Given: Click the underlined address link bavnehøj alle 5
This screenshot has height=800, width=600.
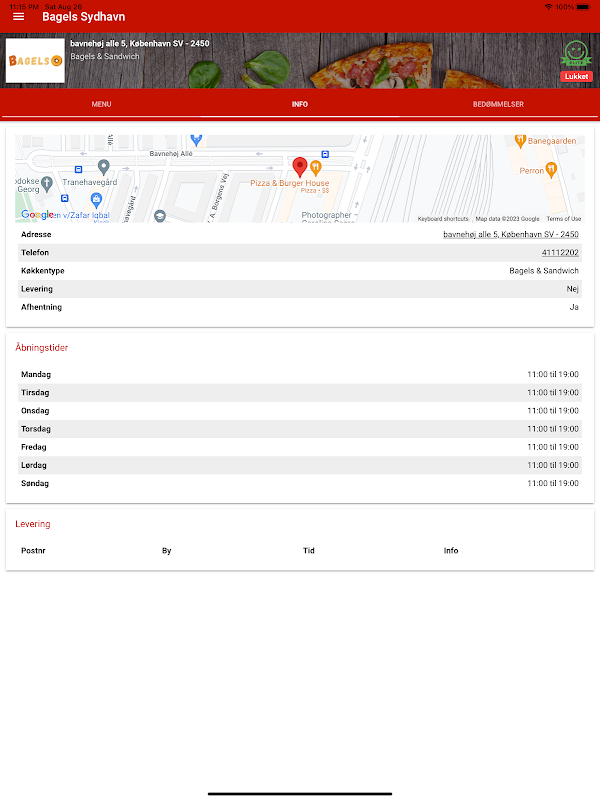Looking at the screenshot, I should (511, 234).
